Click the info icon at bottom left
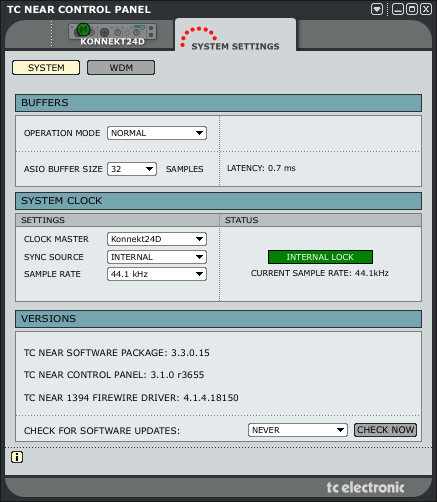 17,457
